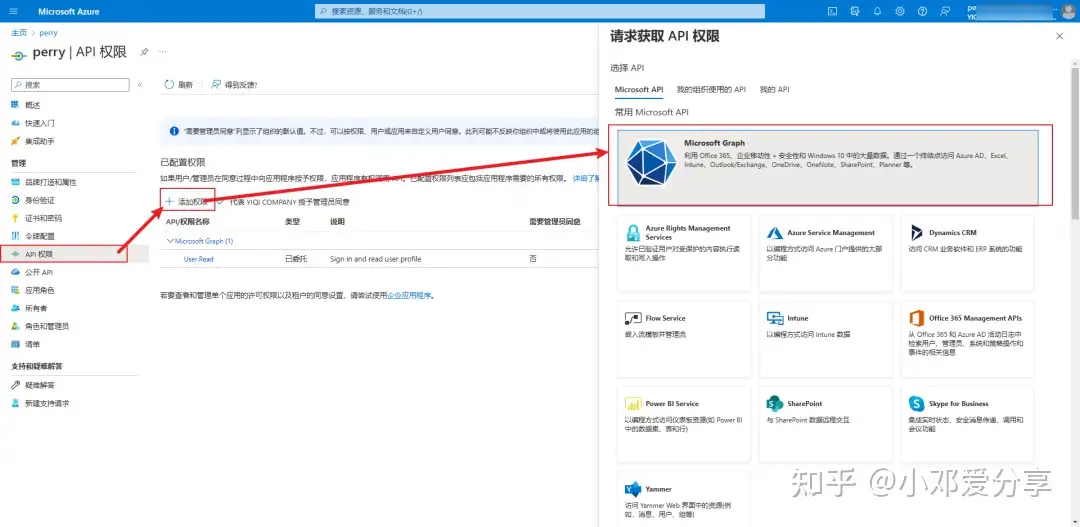Close the 请求获取 API 权限 panel

click(1059, 37)
